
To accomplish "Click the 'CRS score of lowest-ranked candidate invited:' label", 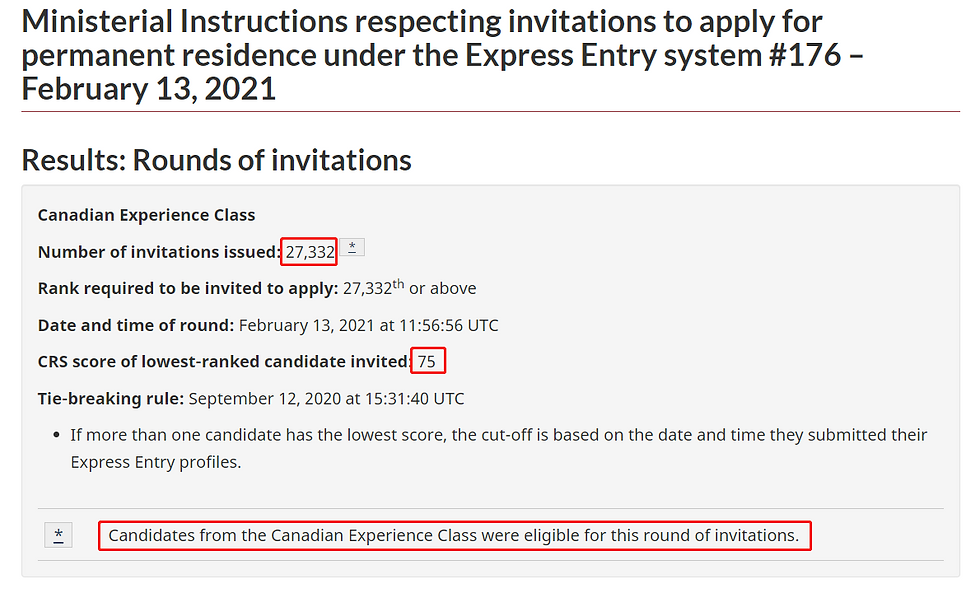I will tap(224, 362).
